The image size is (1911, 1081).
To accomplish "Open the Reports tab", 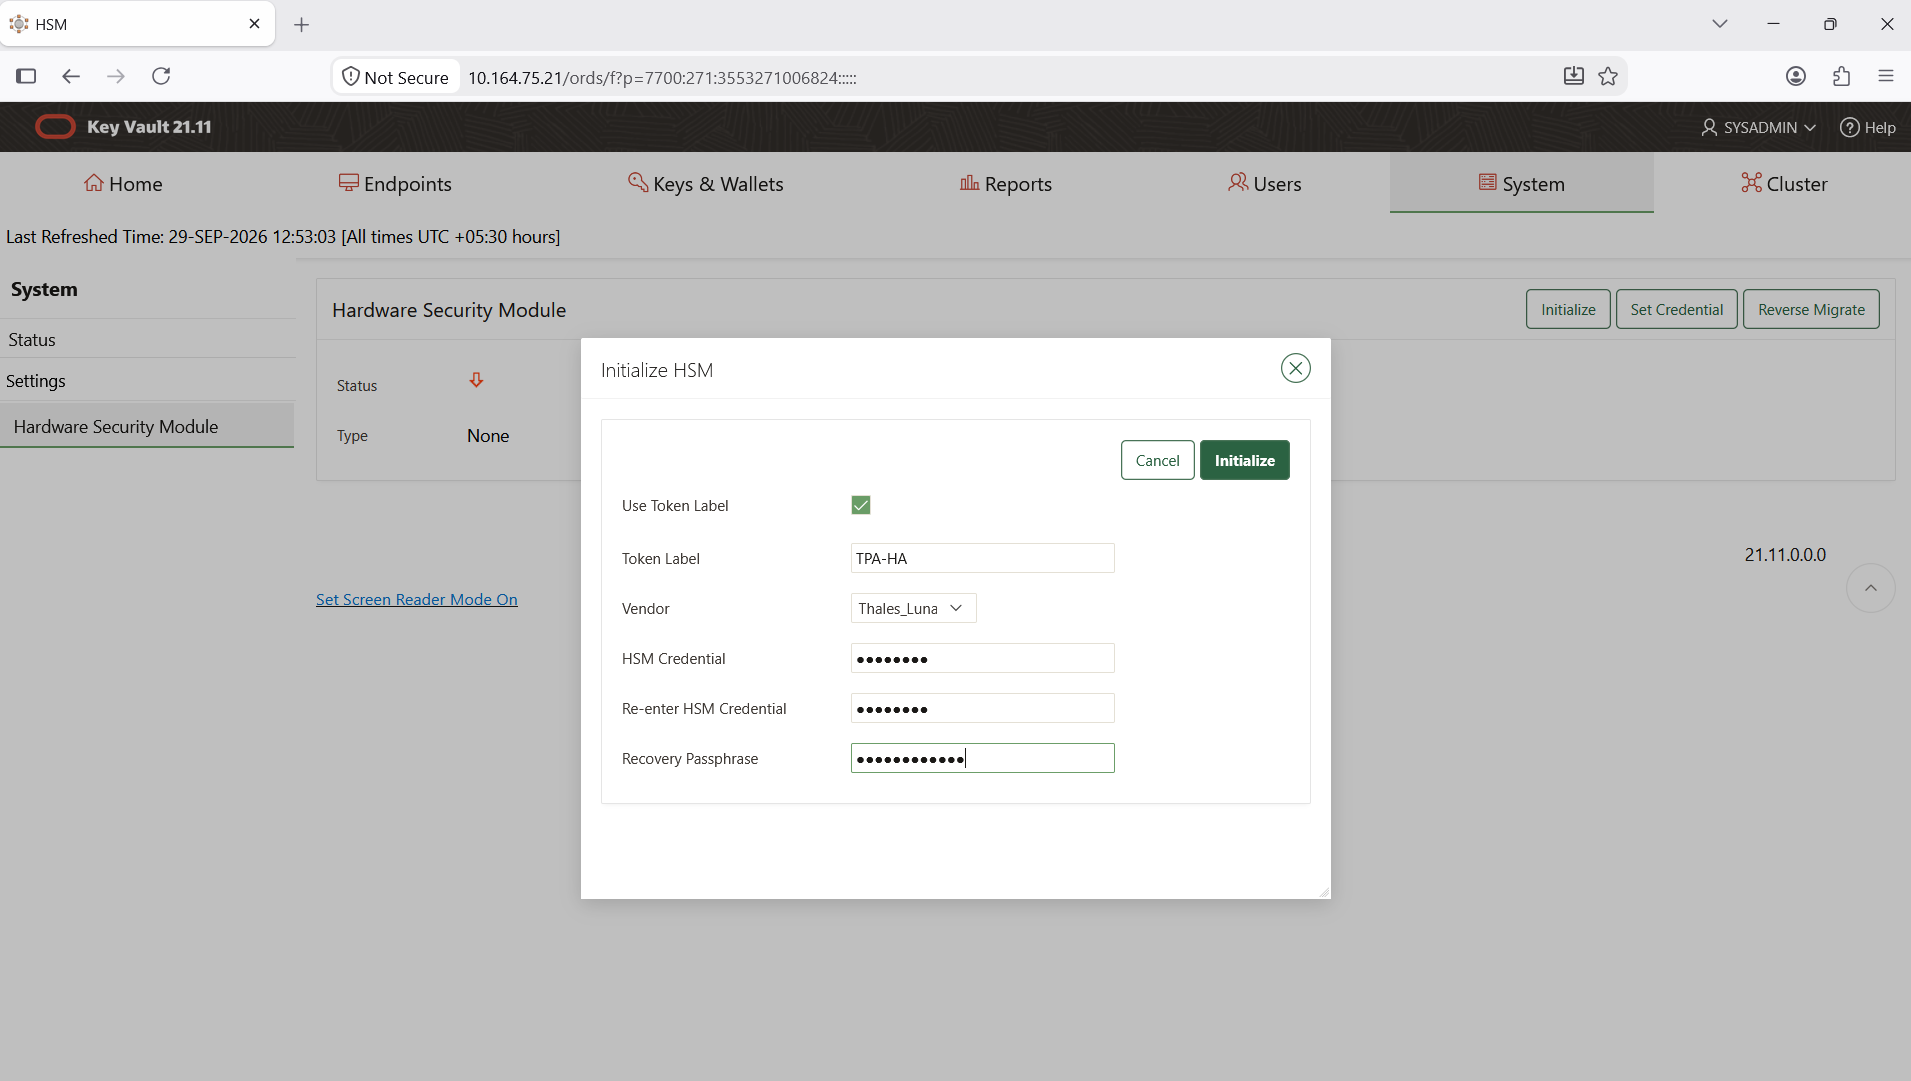I will click(1006, 183).
